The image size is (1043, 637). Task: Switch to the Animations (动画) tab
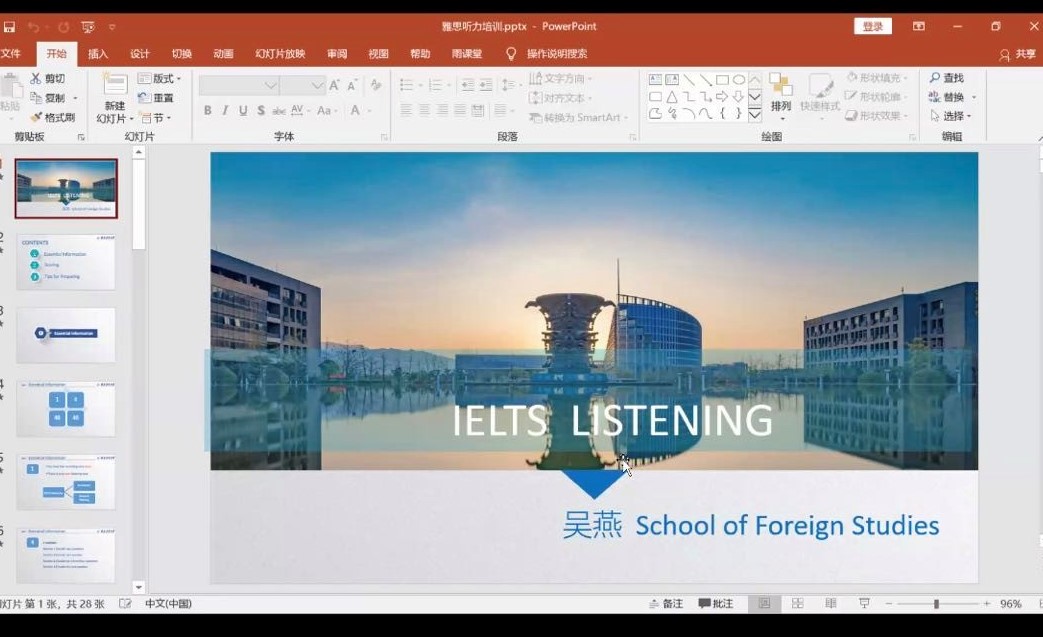pos(223,54)
